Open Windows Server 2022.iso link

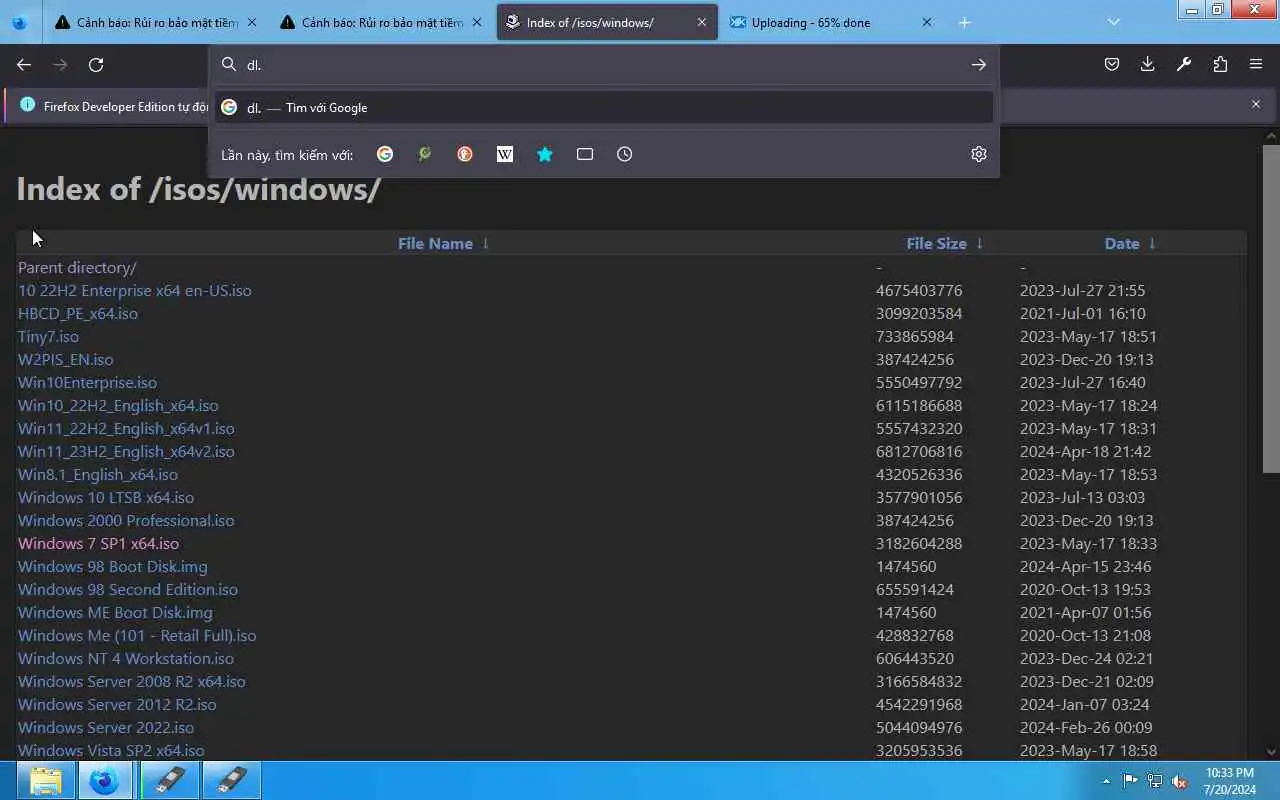[x=106, y=728]
